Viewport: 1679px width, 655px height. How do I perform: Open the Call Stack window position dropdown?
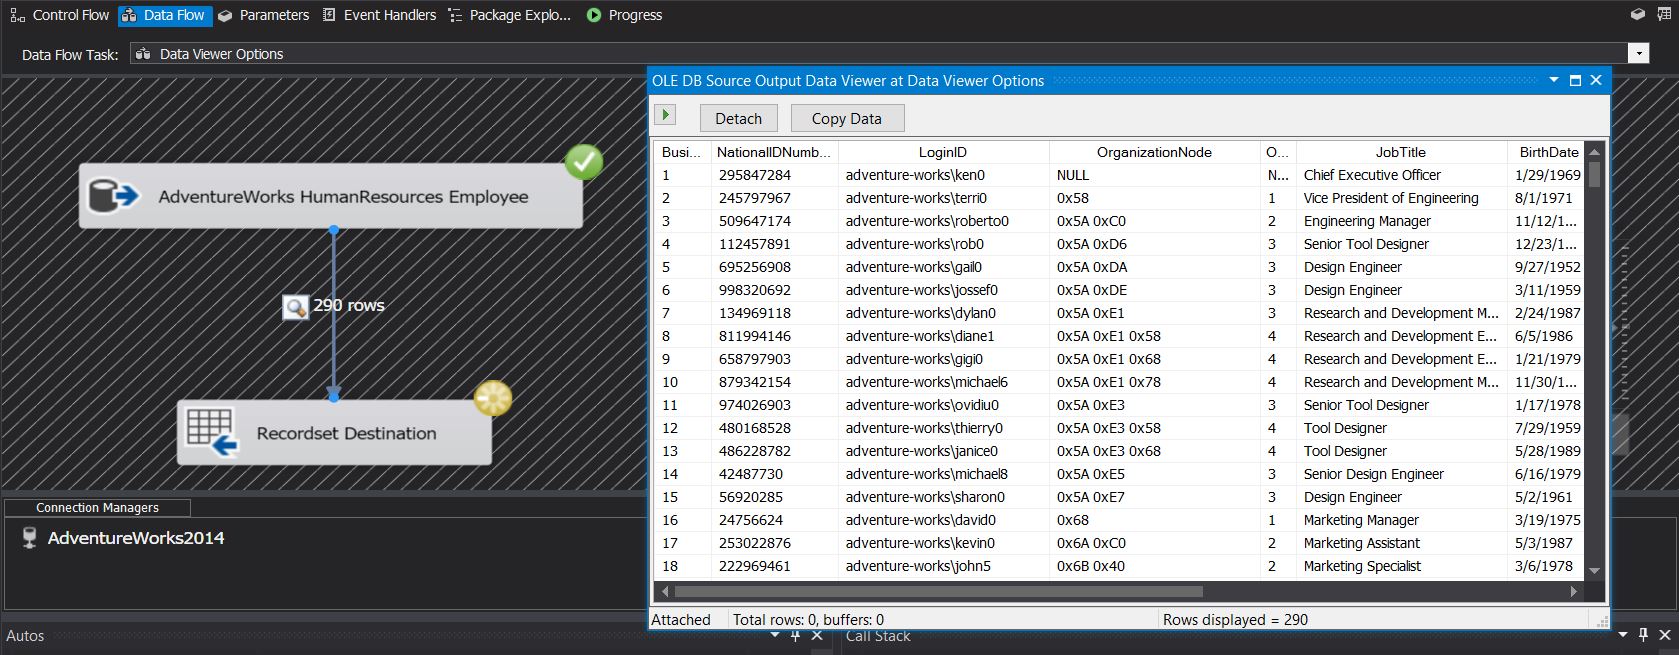click(1623, 635)
